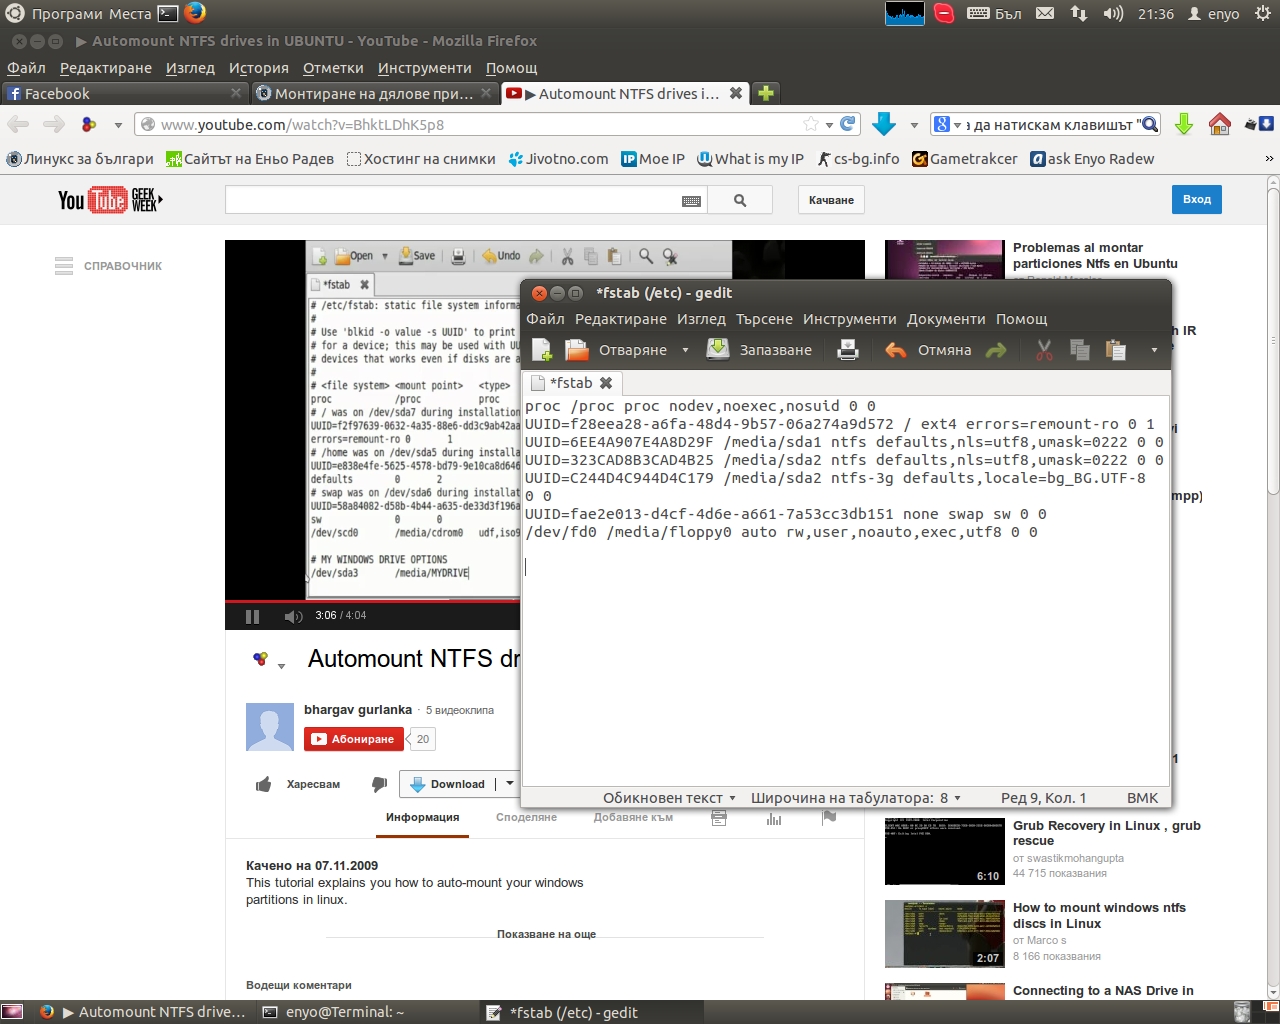Bookmark this page with star icon

click(x=811, y=124)
